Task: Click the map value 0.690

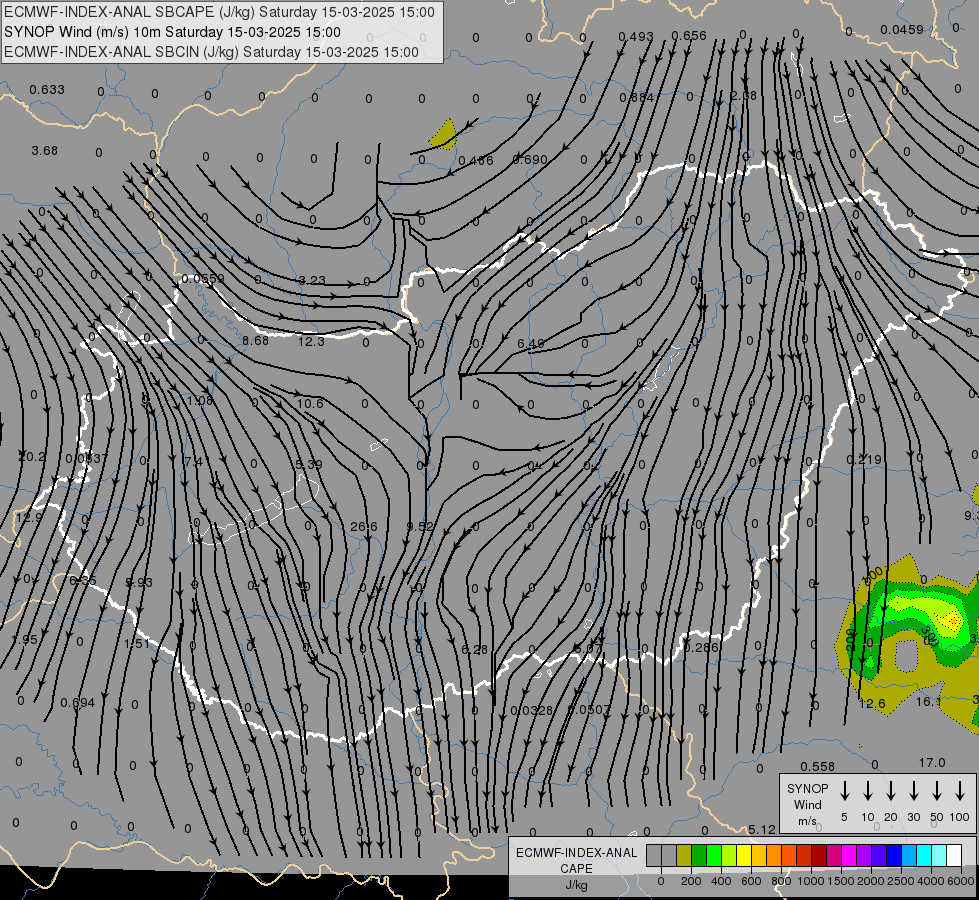Action: coord(529,159)
